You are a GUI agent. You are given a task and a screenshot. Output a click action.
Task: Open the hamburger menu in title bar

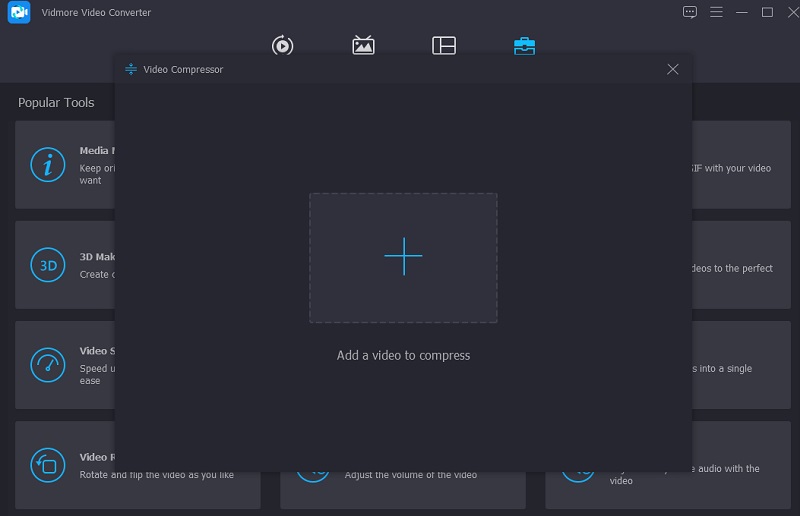pos(716,12)
